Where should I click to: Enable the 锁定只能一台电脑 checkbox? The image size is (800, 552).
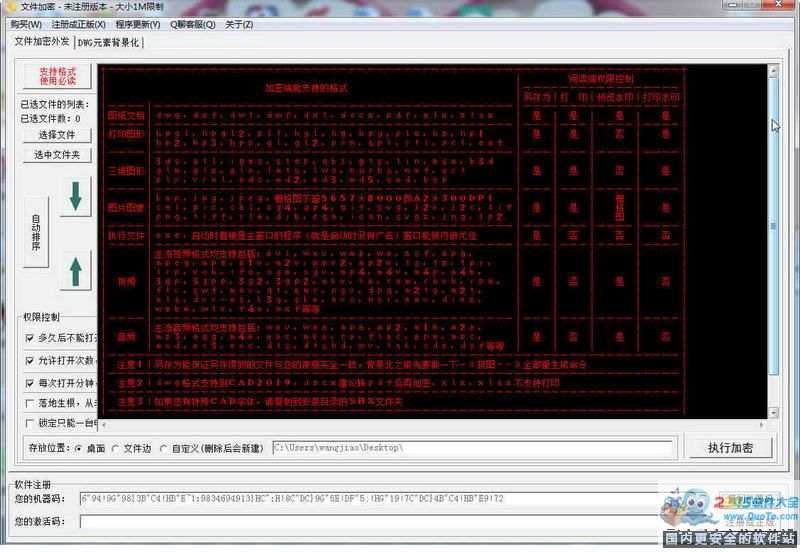tap(30, 423)
